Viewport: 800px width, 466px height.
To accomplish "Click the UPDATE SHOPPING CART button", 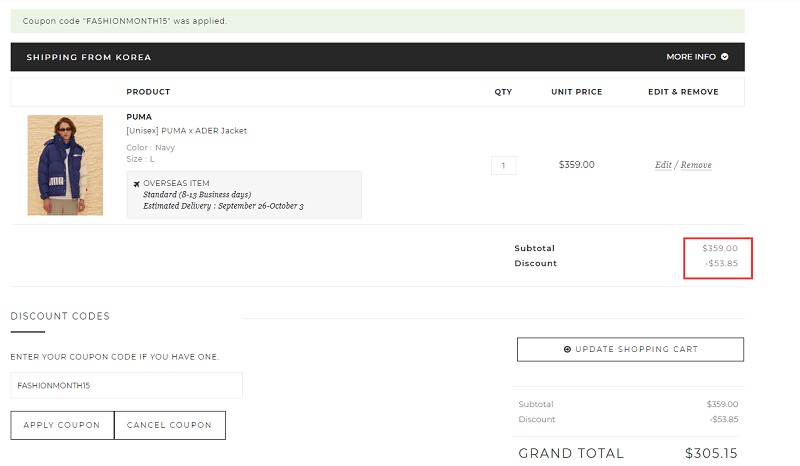I will pos(630,349).
